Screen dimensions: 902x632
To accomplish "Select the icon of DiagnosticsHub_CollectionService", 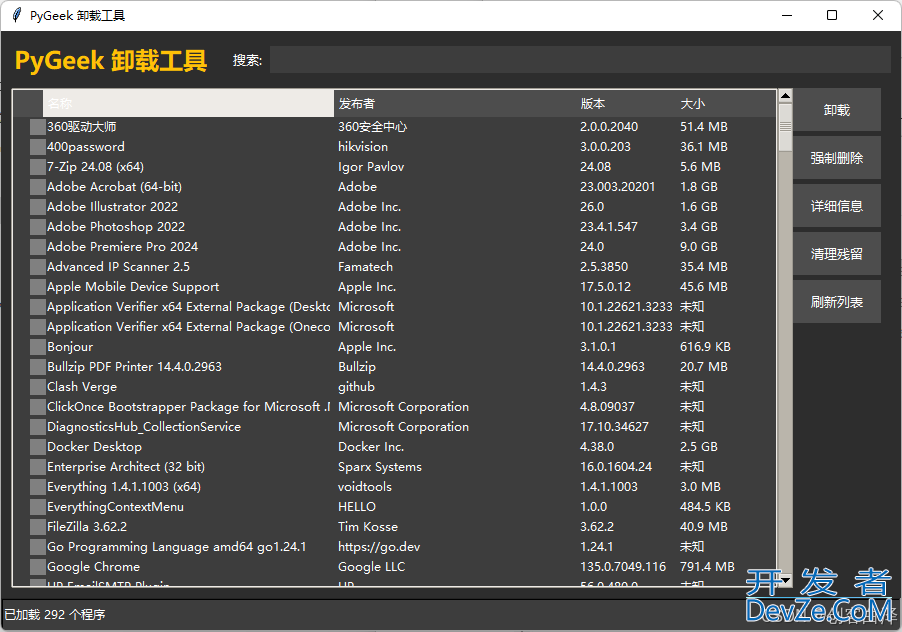I will [x=37, y=427].
